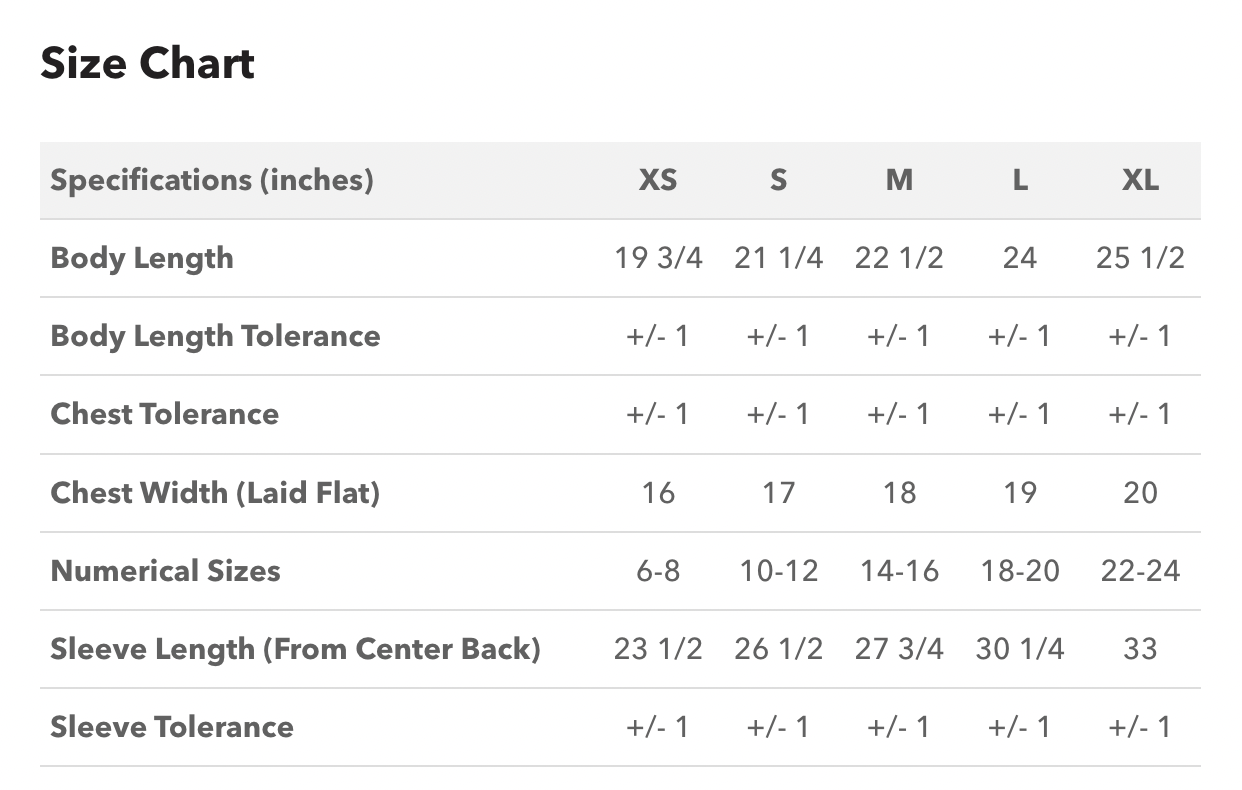
Task: Click the 30 1/4 sleeve length value
Action: point(1019,649)
